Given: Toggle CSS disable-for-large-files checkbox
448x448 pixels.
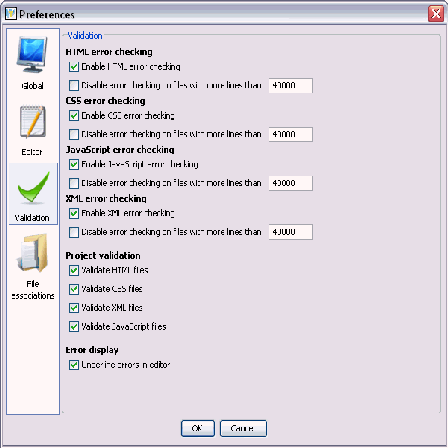Looking at the screenshot, I should pyautogui.click(x=74, y=134).
